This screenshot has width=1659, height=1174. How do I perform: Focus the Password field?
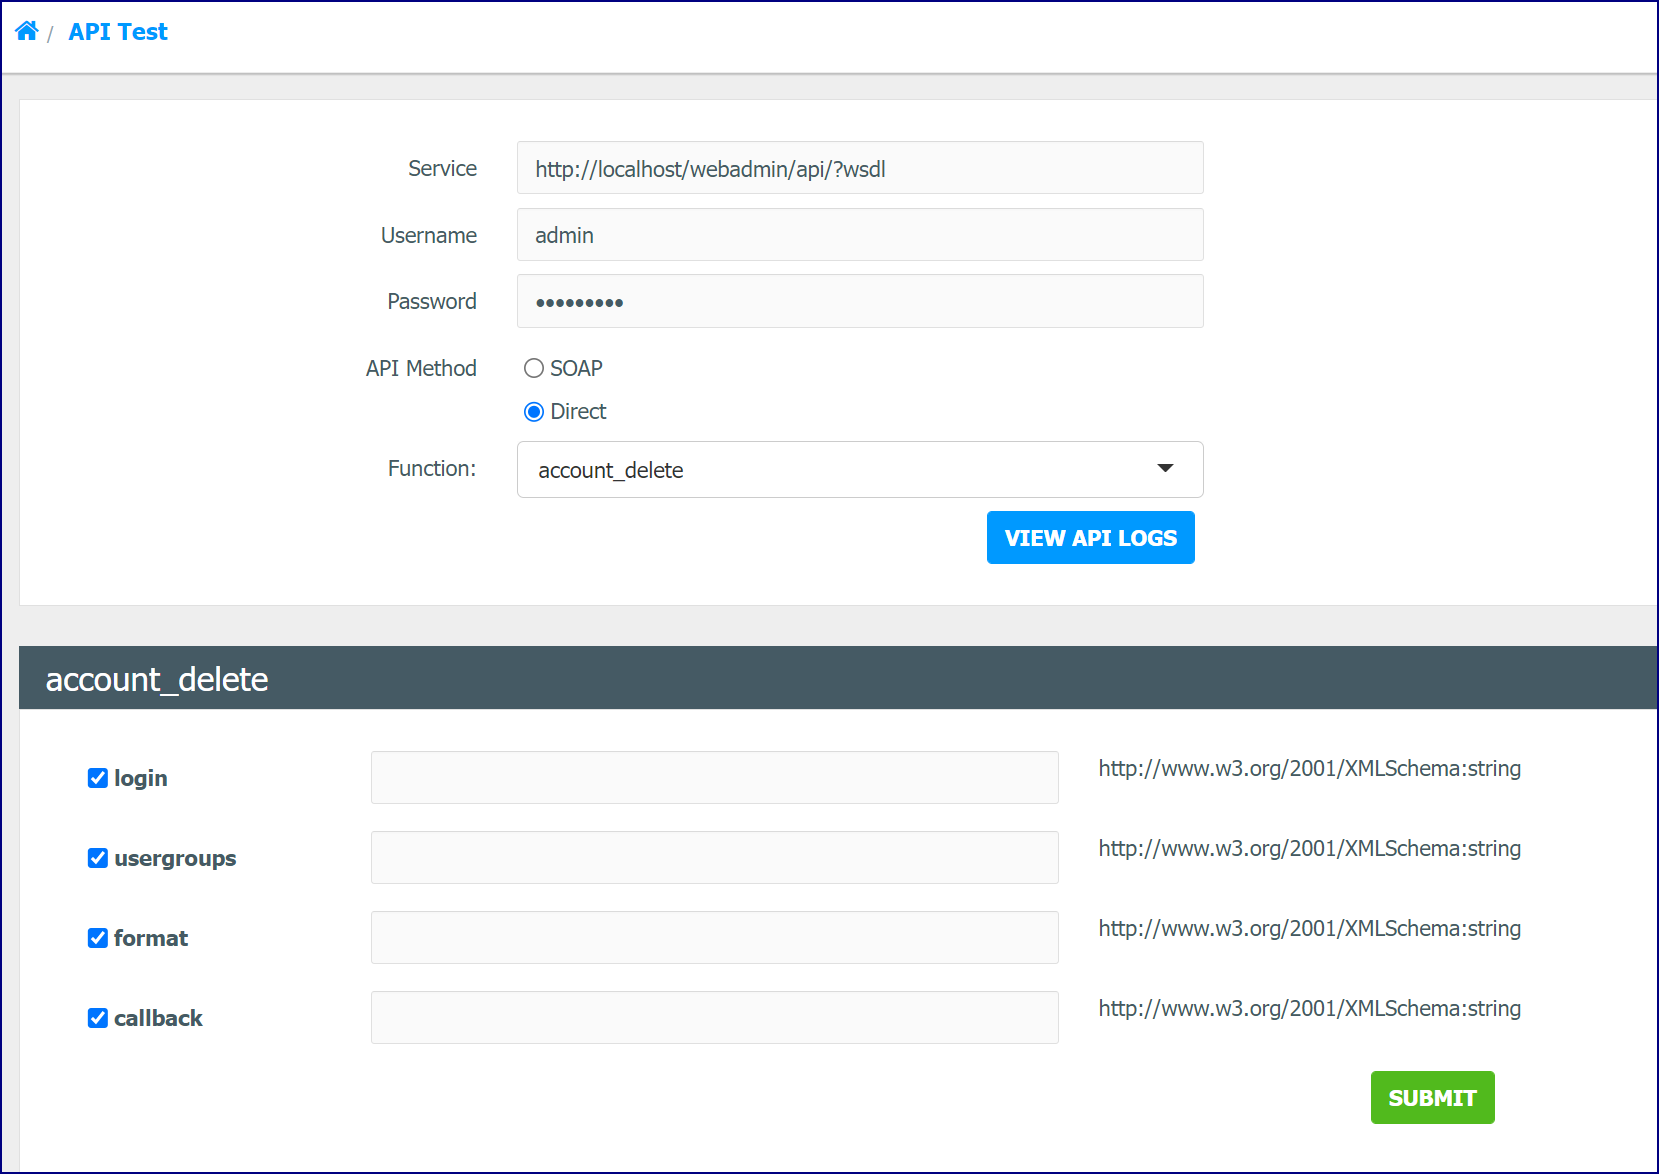[x=860, y=301]
